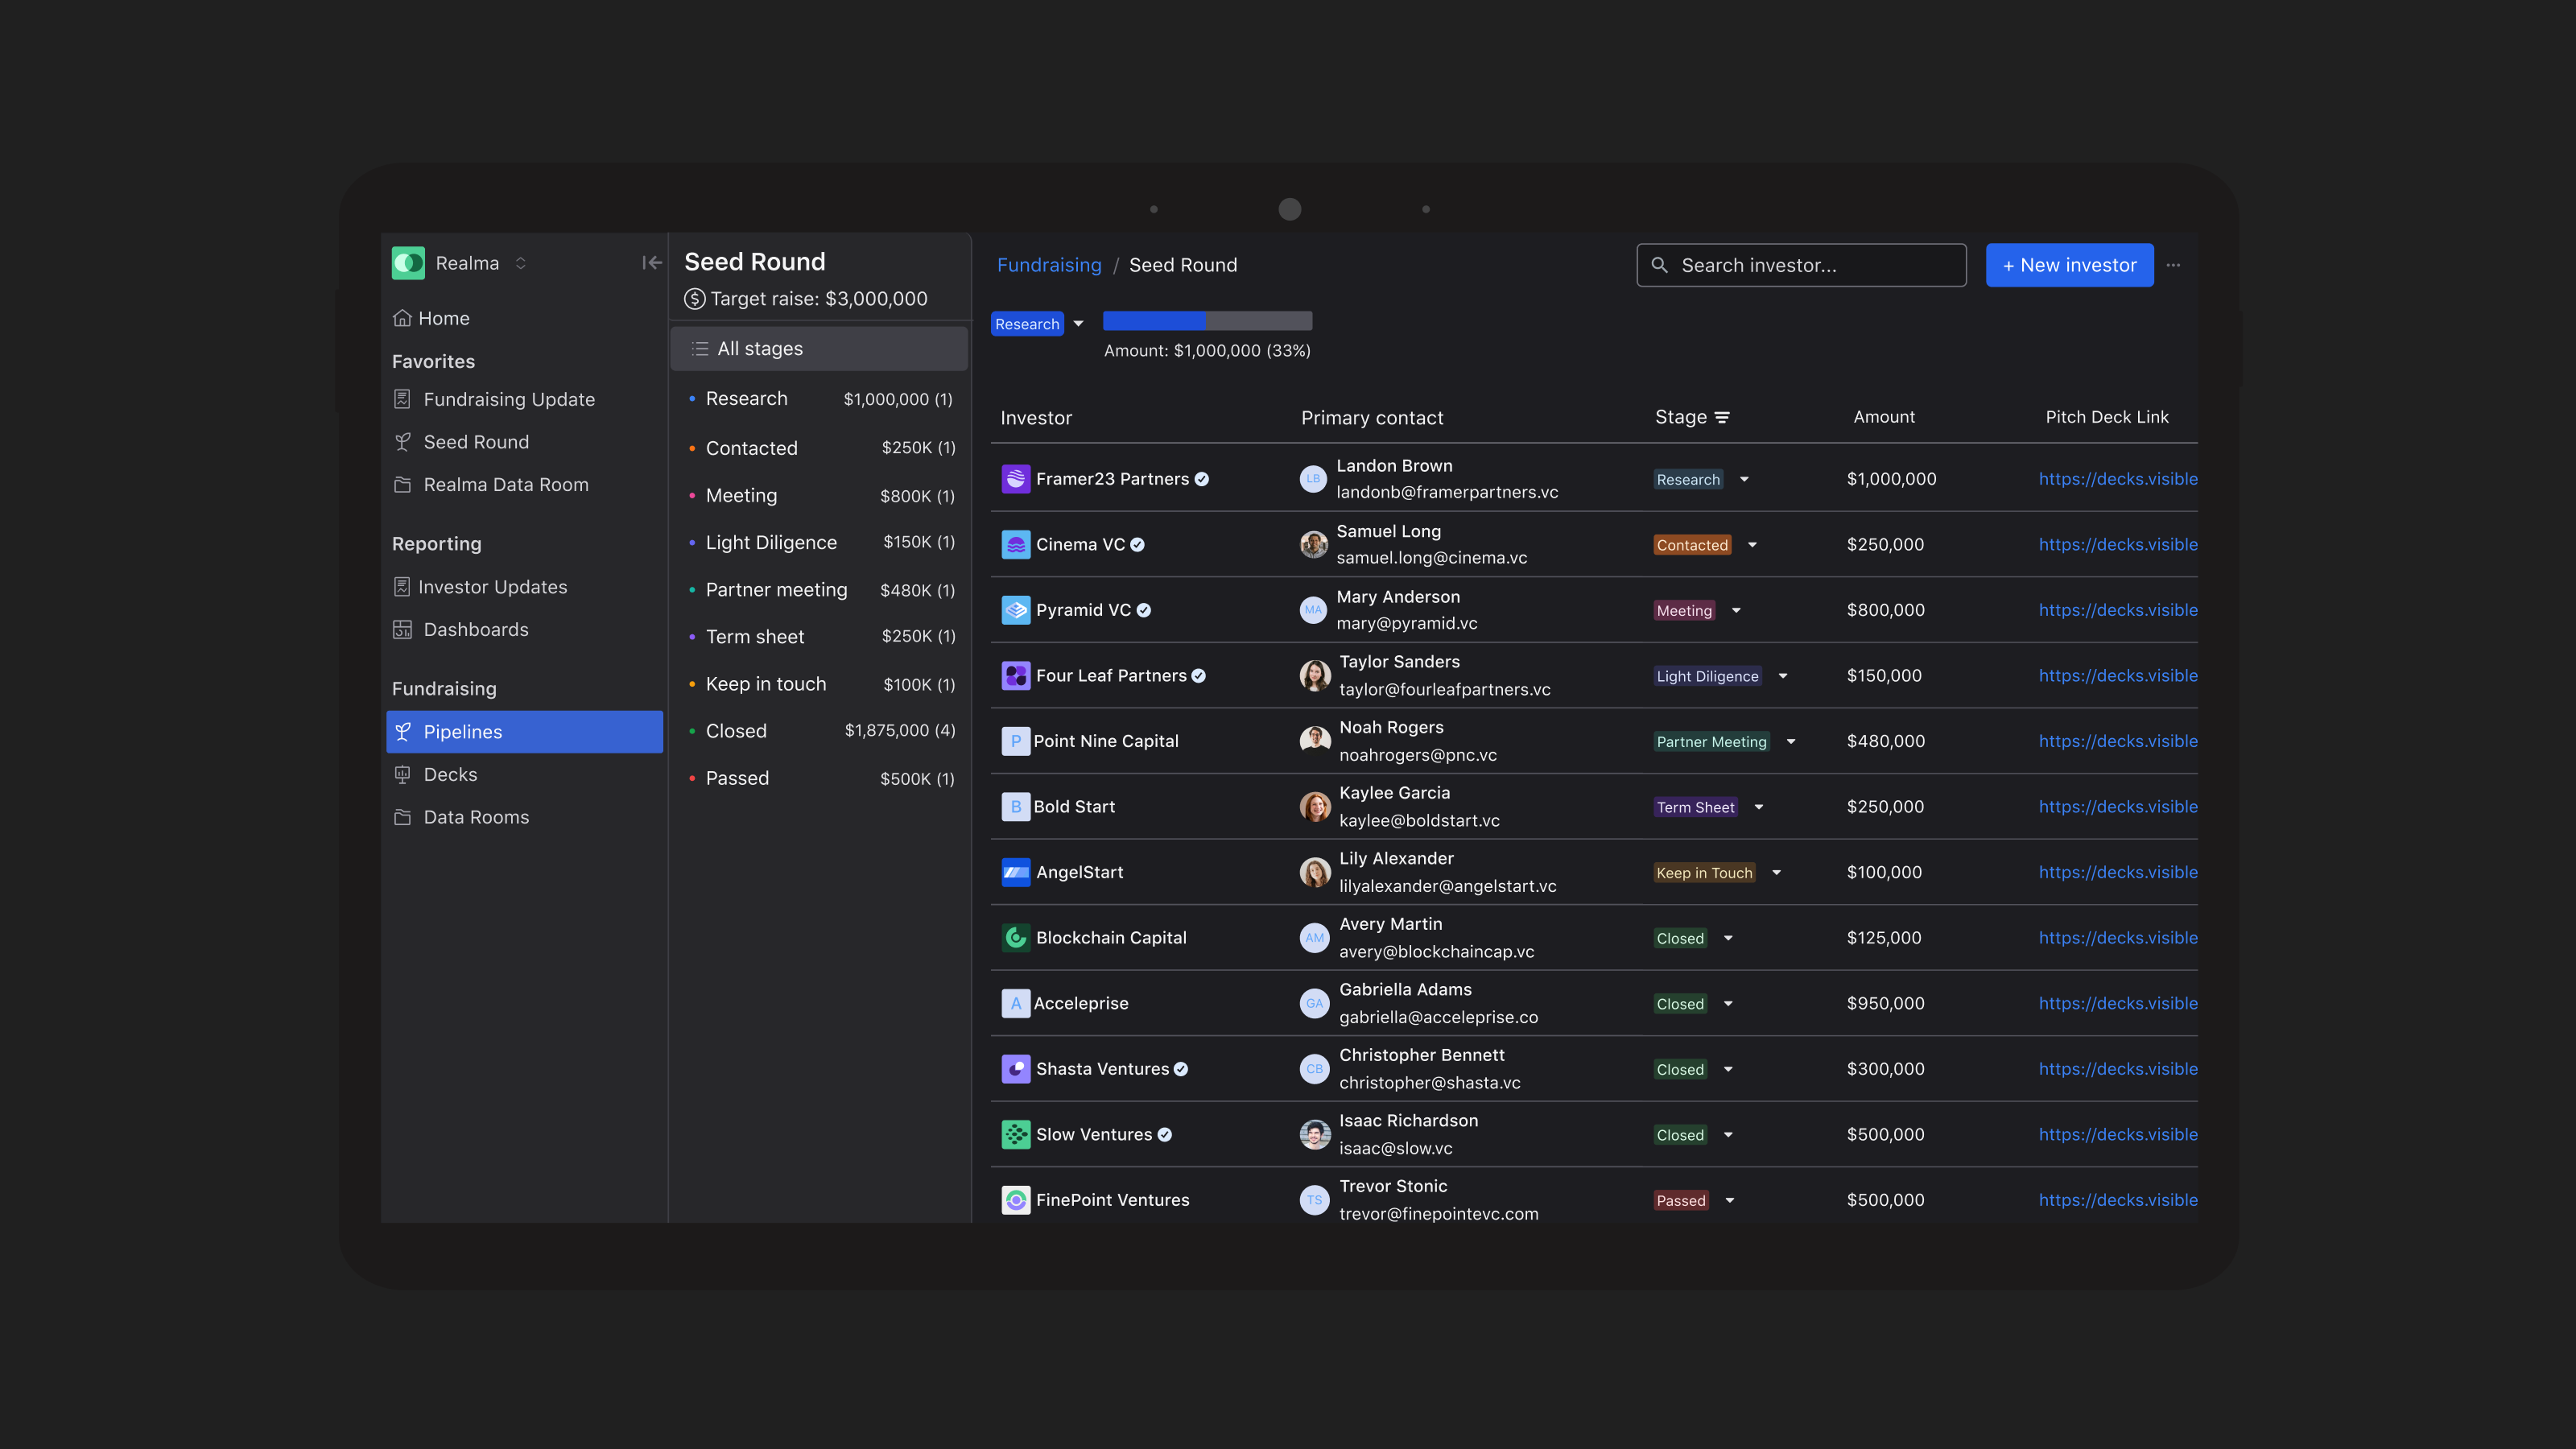The width and height of the screenshot is (2576, 1449).
Task: Collapse the sidebar with the arrow icon
Action: pos(651,263)
